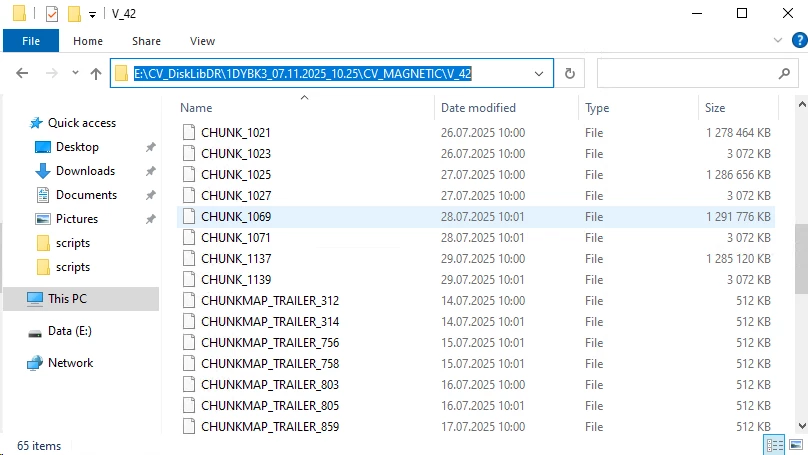
Task: Open the recent locations dropdown
Action: tap(75, 73)
